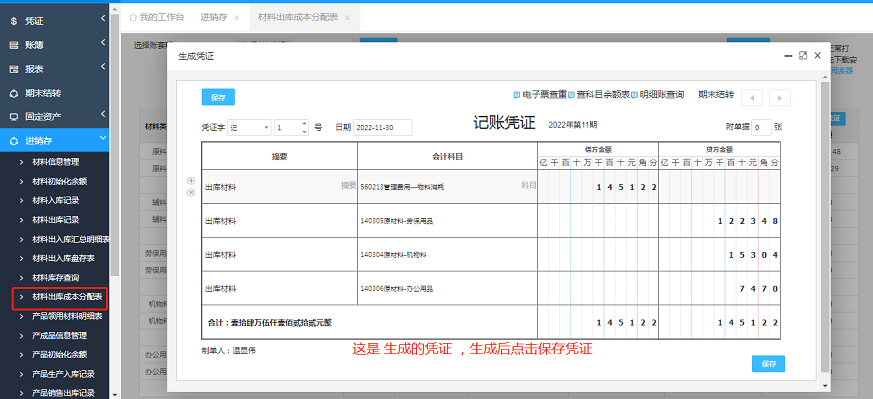Close the 进销存 tab

click(237, 18)
